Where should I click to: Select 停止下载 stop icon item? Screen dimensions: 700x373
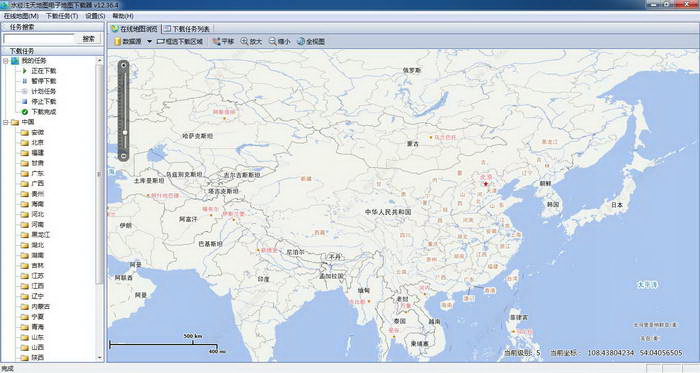[x=39, y=102]
